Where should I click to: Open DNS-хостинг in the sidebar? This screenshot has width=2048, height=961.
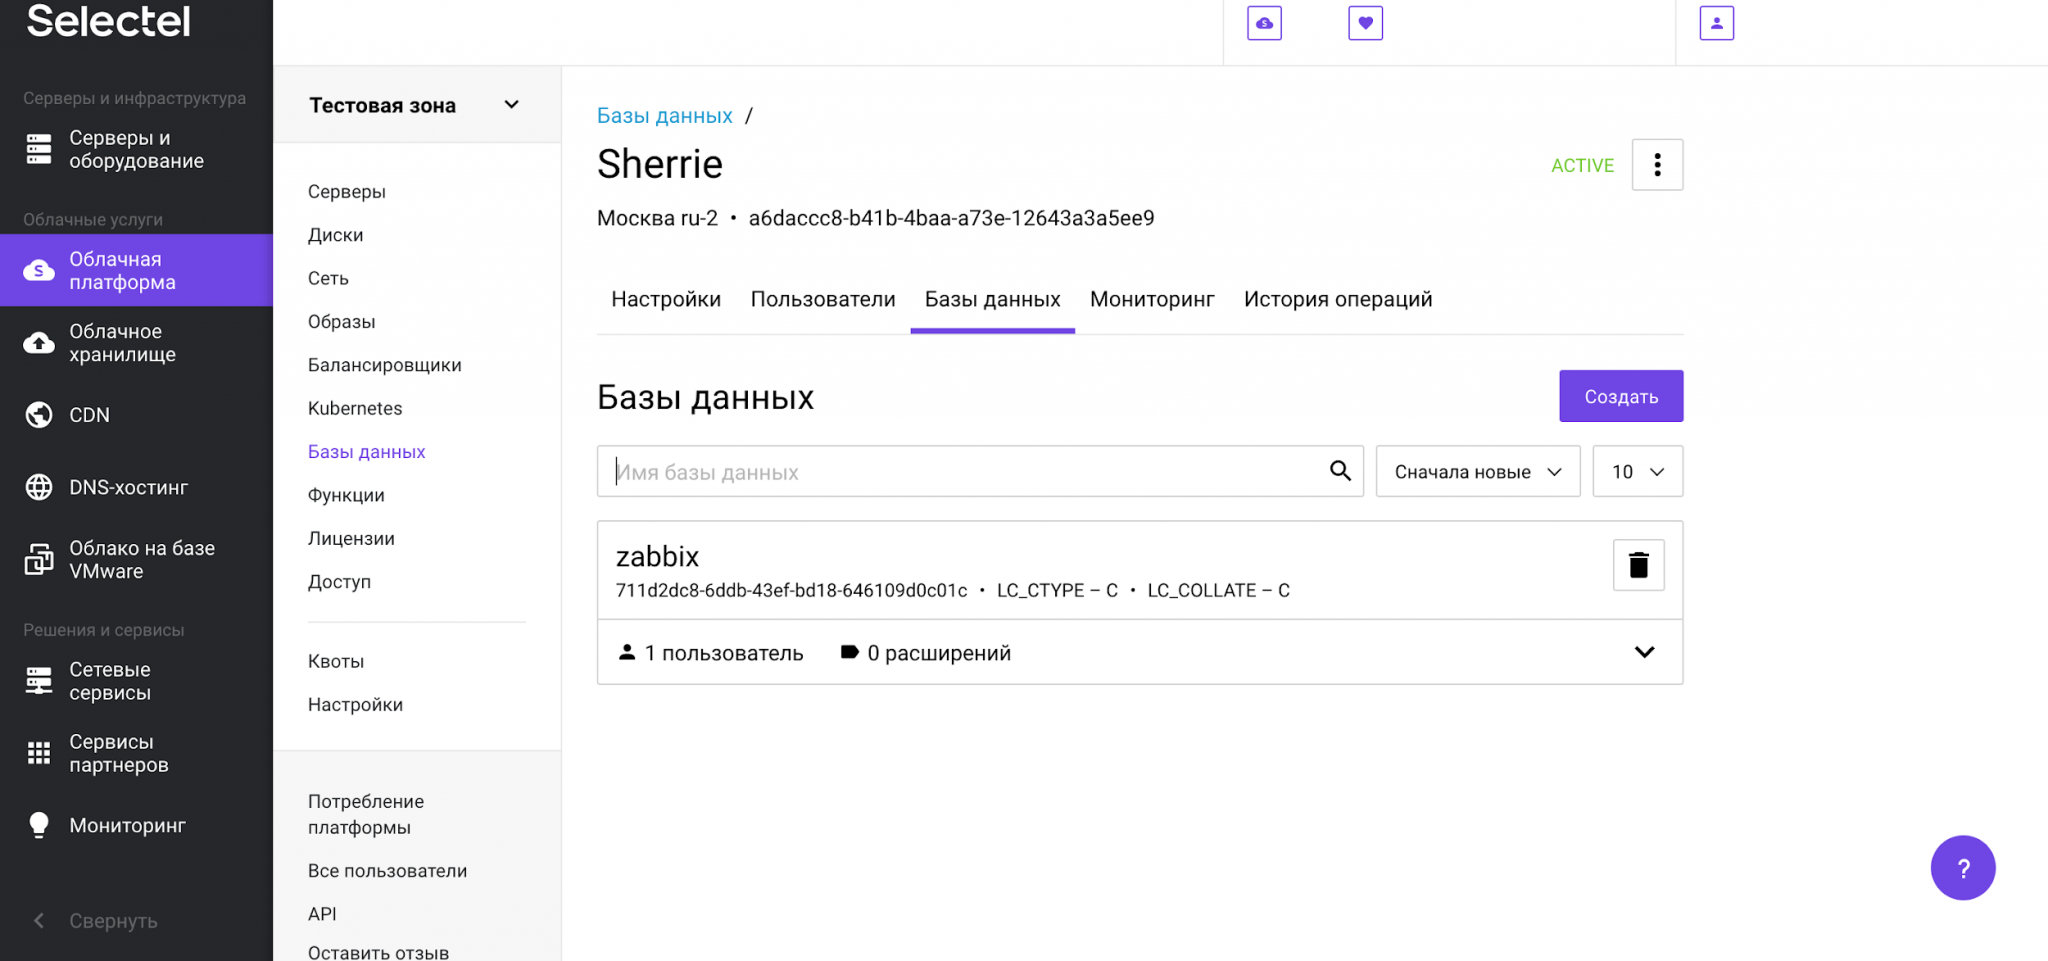click(128, 488)
